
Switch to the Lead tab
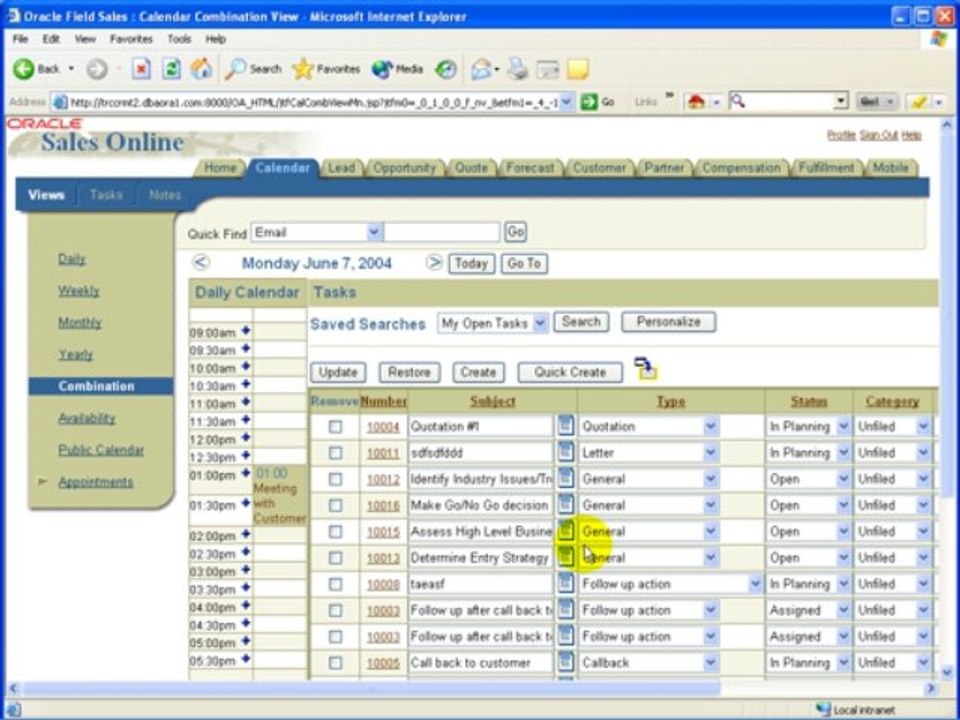point(341,168)
